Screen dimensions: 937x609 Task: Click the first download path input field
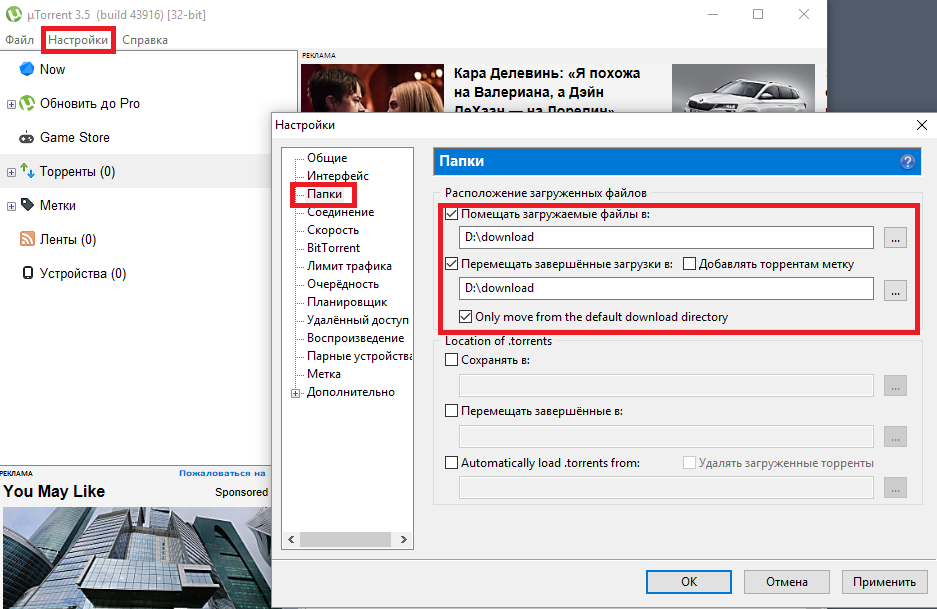(666, 237)
